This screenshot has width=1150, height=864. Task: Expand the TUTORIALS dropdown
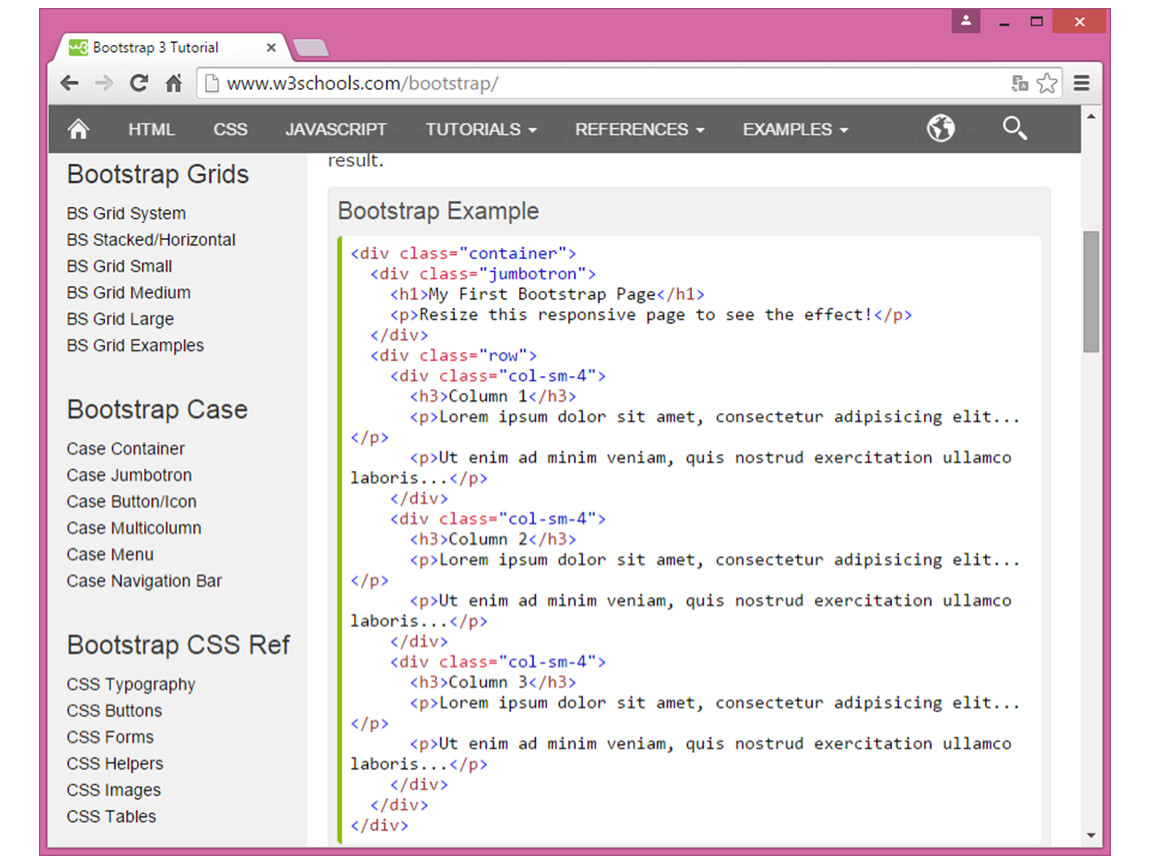tap(481, 129)
